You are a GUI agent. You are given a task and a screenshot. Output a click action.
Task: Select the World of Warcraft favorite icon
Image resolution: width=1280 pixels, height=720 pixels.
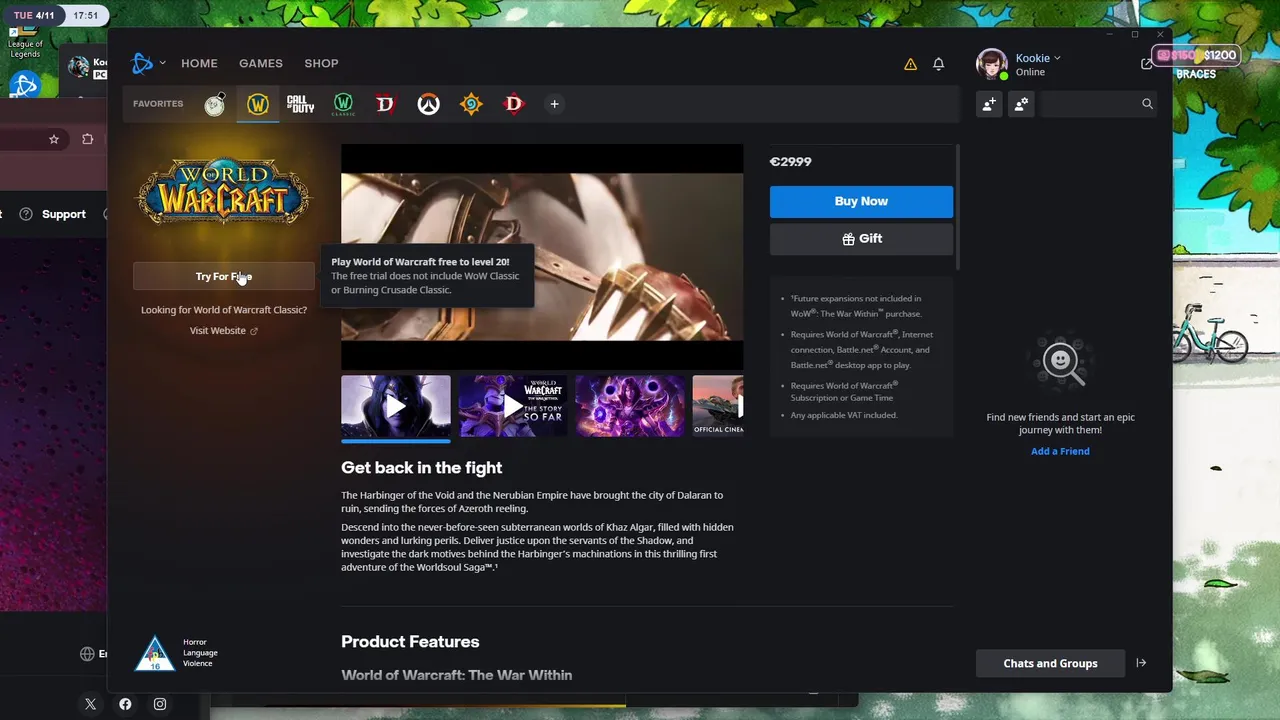pyautogui.click(x=258, y=104)
